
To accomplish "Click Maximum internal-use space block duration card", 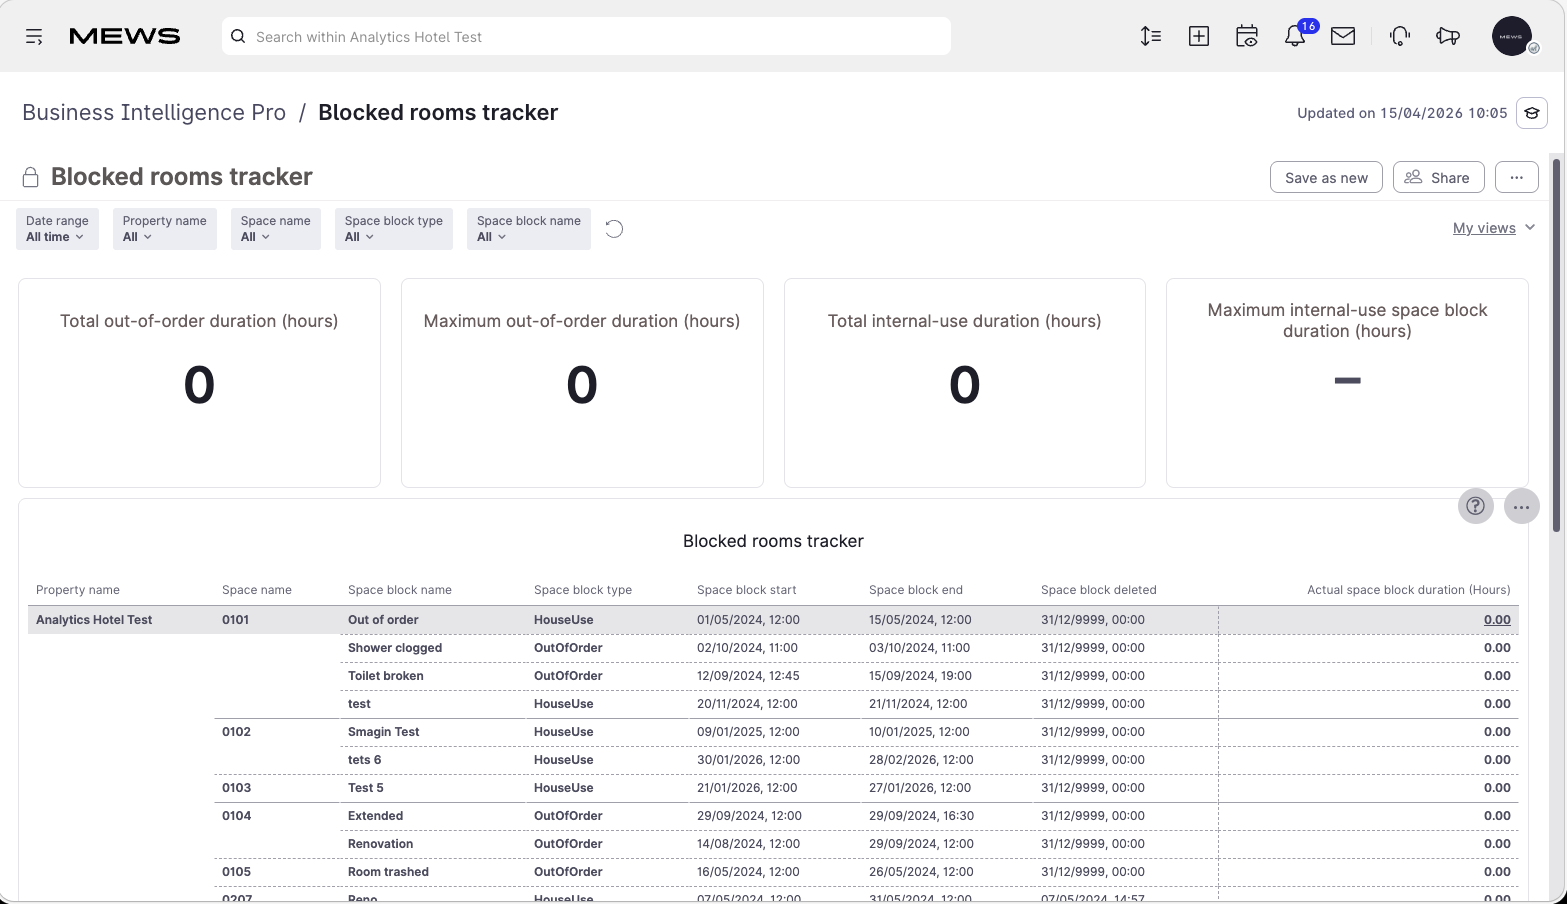I will [x=1347, y=383].
